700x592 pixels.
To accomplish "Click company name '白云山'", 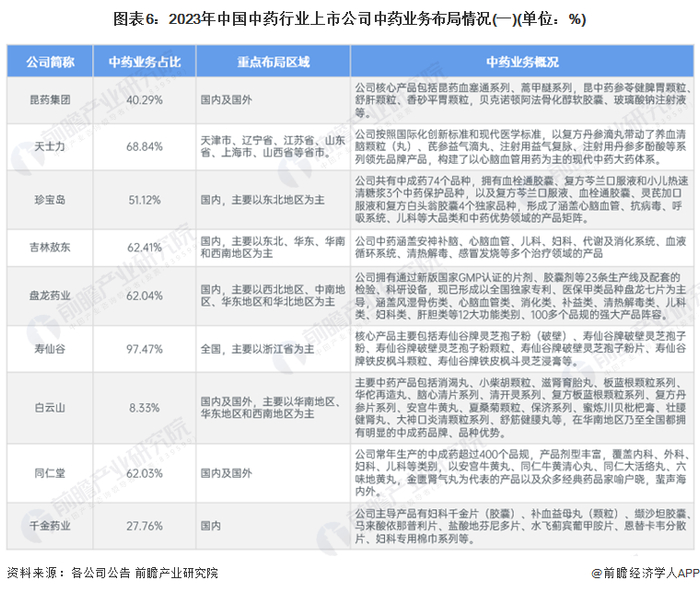I will (50, 408).
